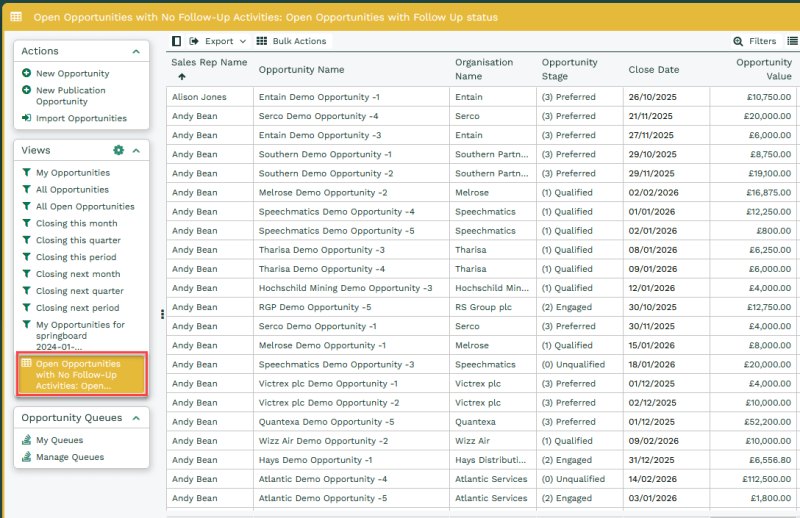
Task: Click the Import Opportunities arrow icon
Action: (x=26, y=118)
